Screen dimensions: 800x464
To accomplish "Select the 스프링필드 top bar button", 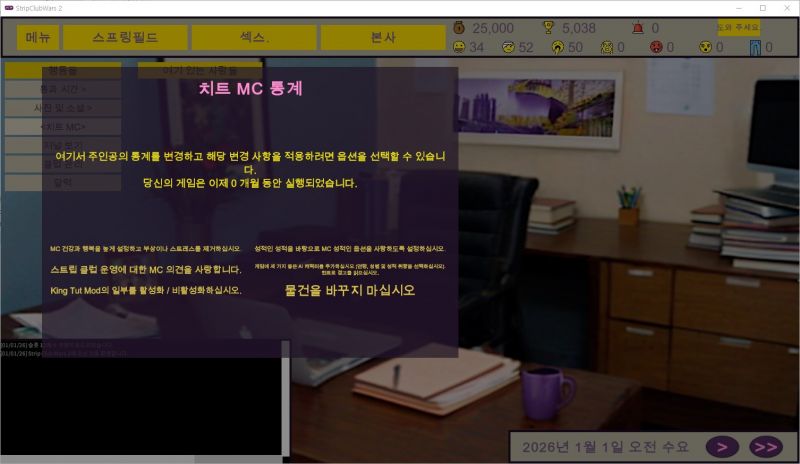I will 125,37.
